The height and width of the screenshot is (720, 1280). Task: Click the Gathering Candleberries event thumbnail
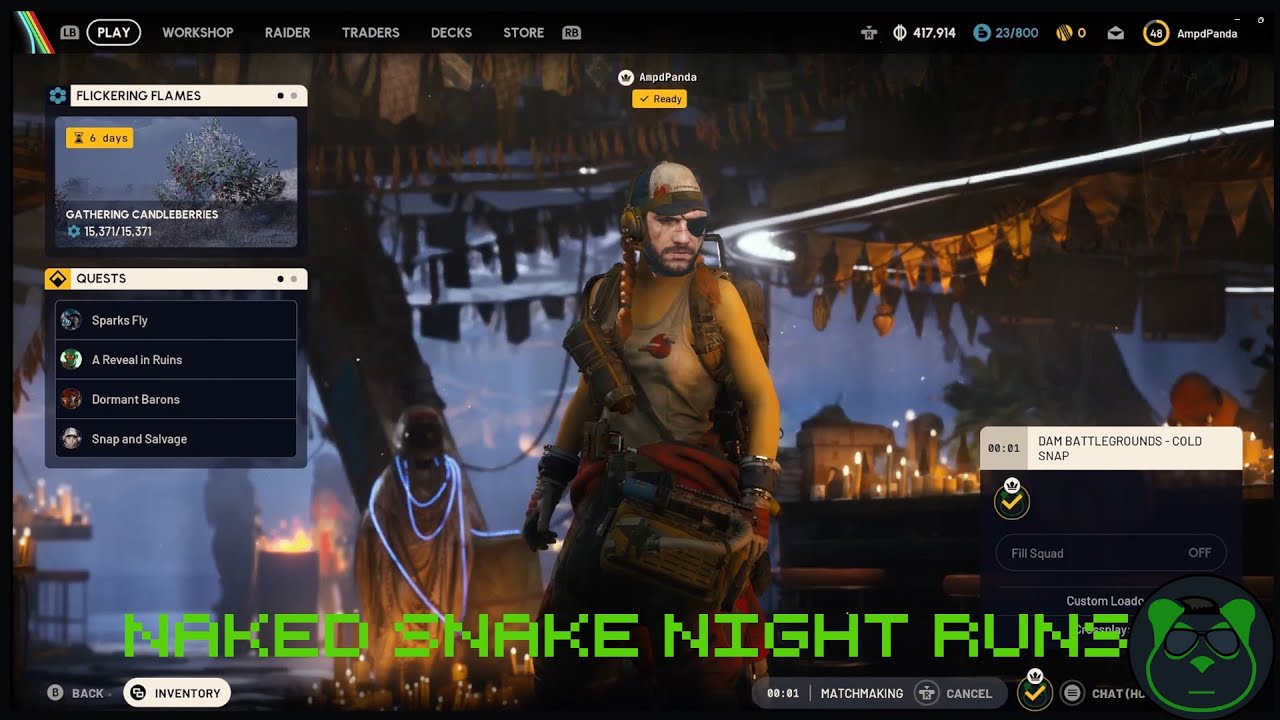(x=176, y=182)
